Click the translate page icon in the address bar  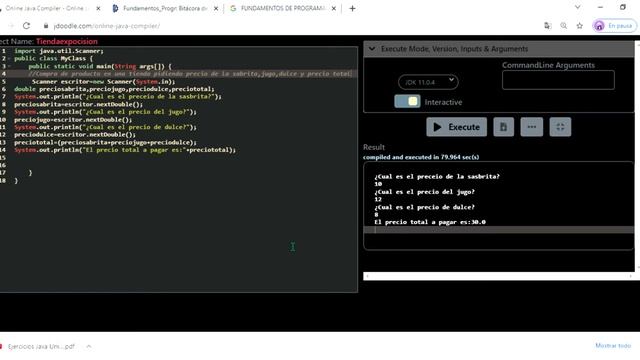coord(547,26)
